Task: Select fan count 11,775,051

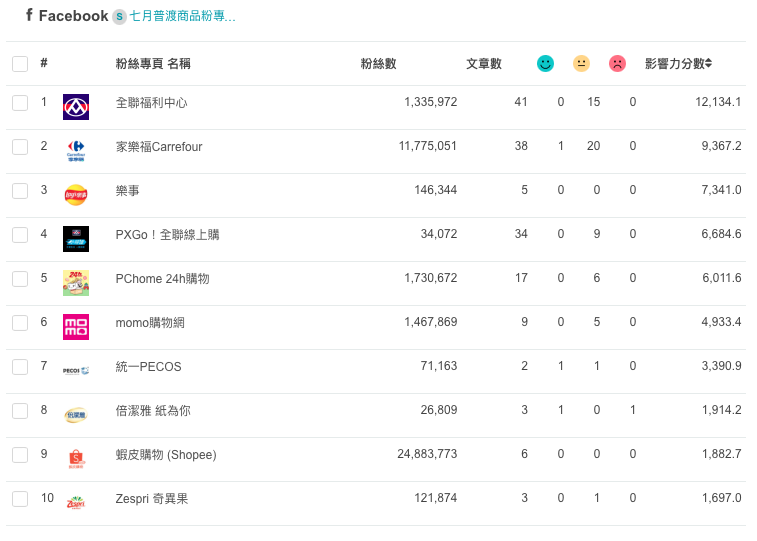Action: pos(428,146)
